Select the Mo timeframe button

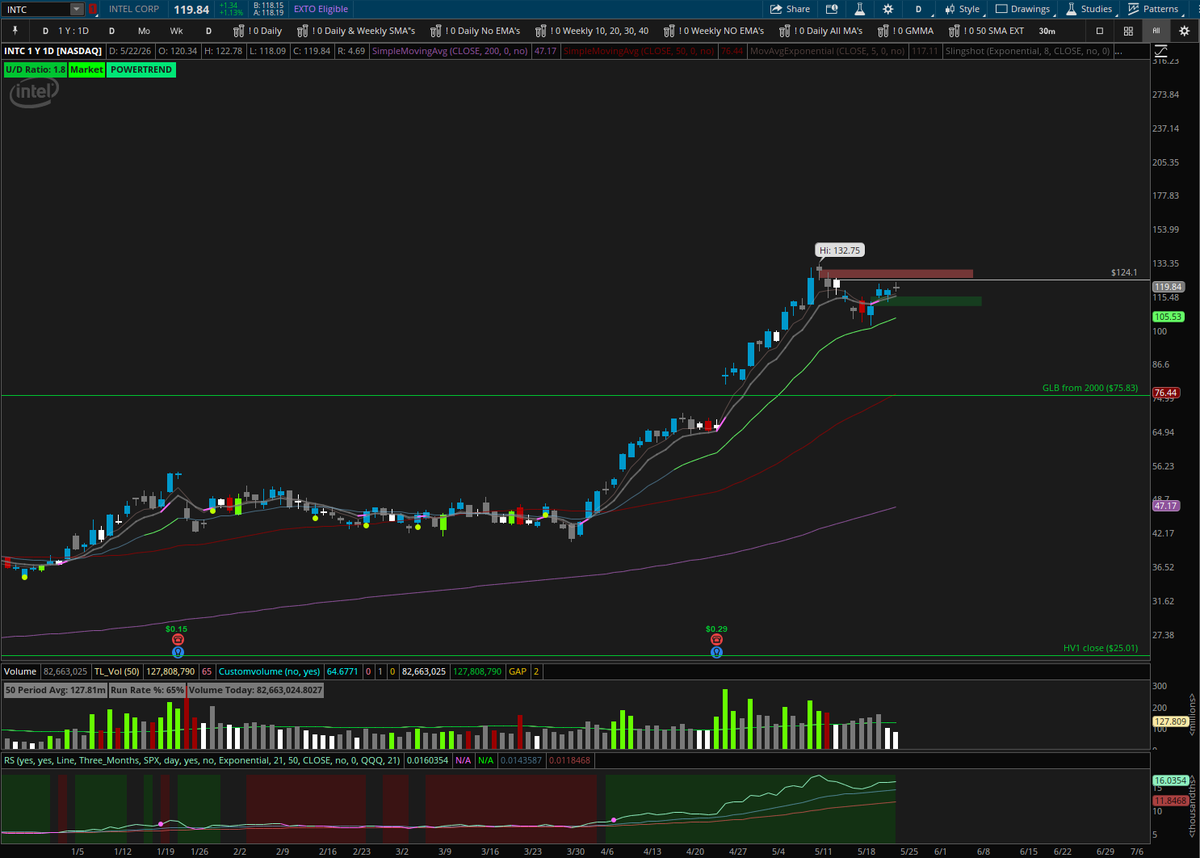pyautogui.click(x=144, y=31)
